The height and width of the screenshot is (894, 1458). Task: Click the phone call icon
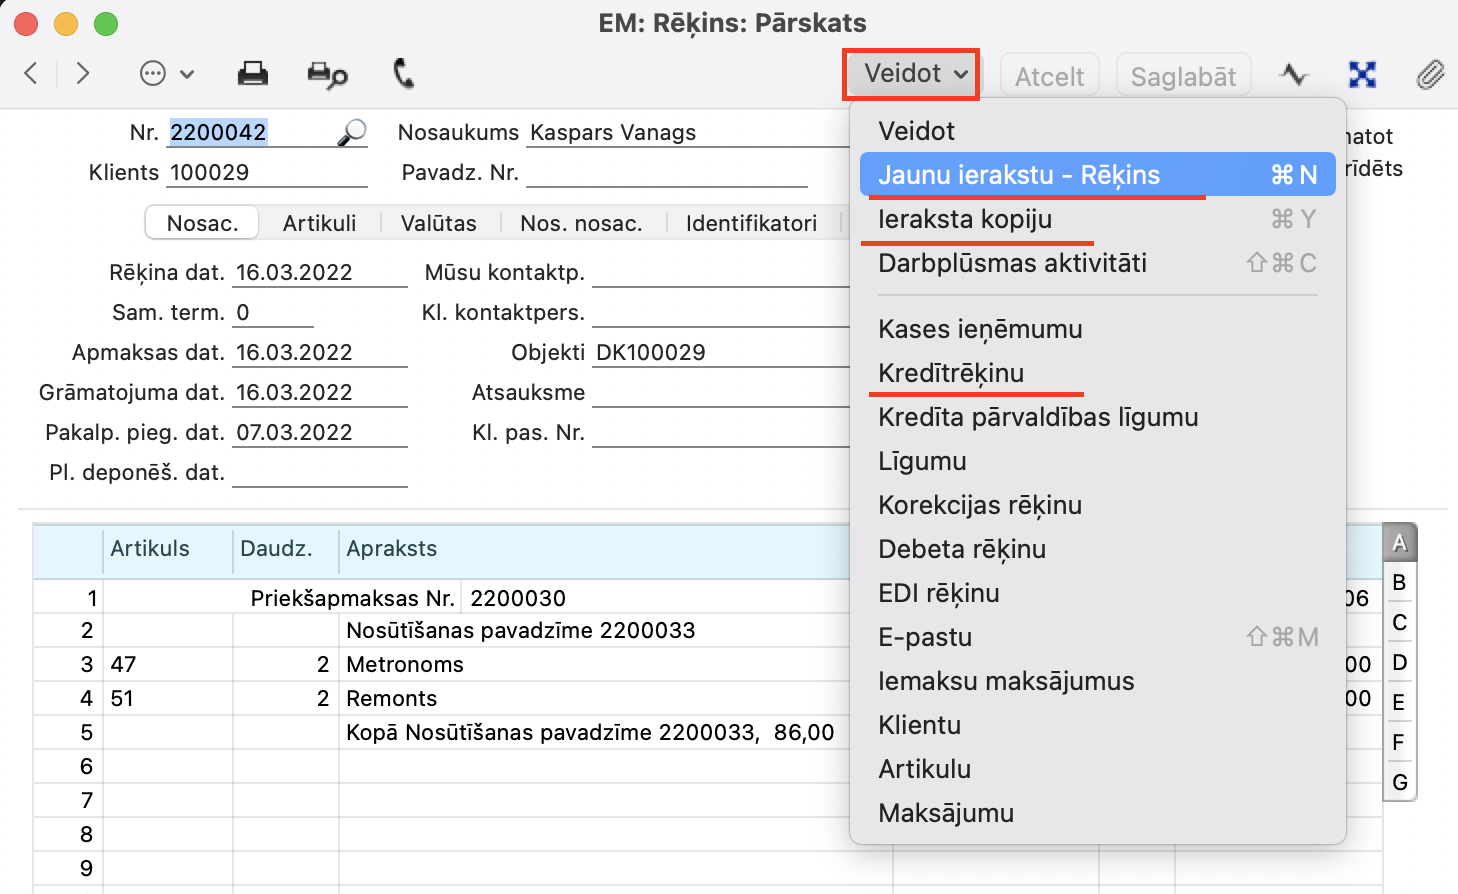(403, 74)
